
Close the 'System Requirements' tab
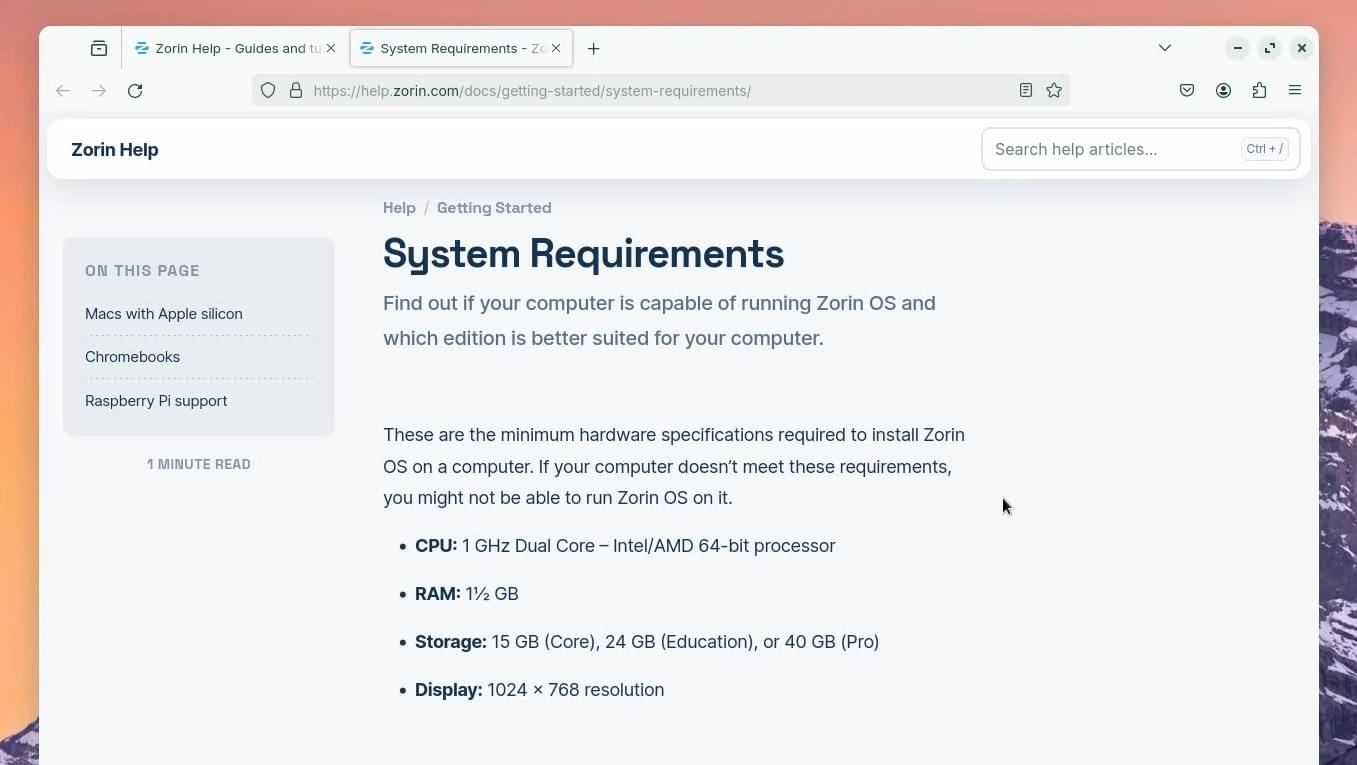click(556, 48)
